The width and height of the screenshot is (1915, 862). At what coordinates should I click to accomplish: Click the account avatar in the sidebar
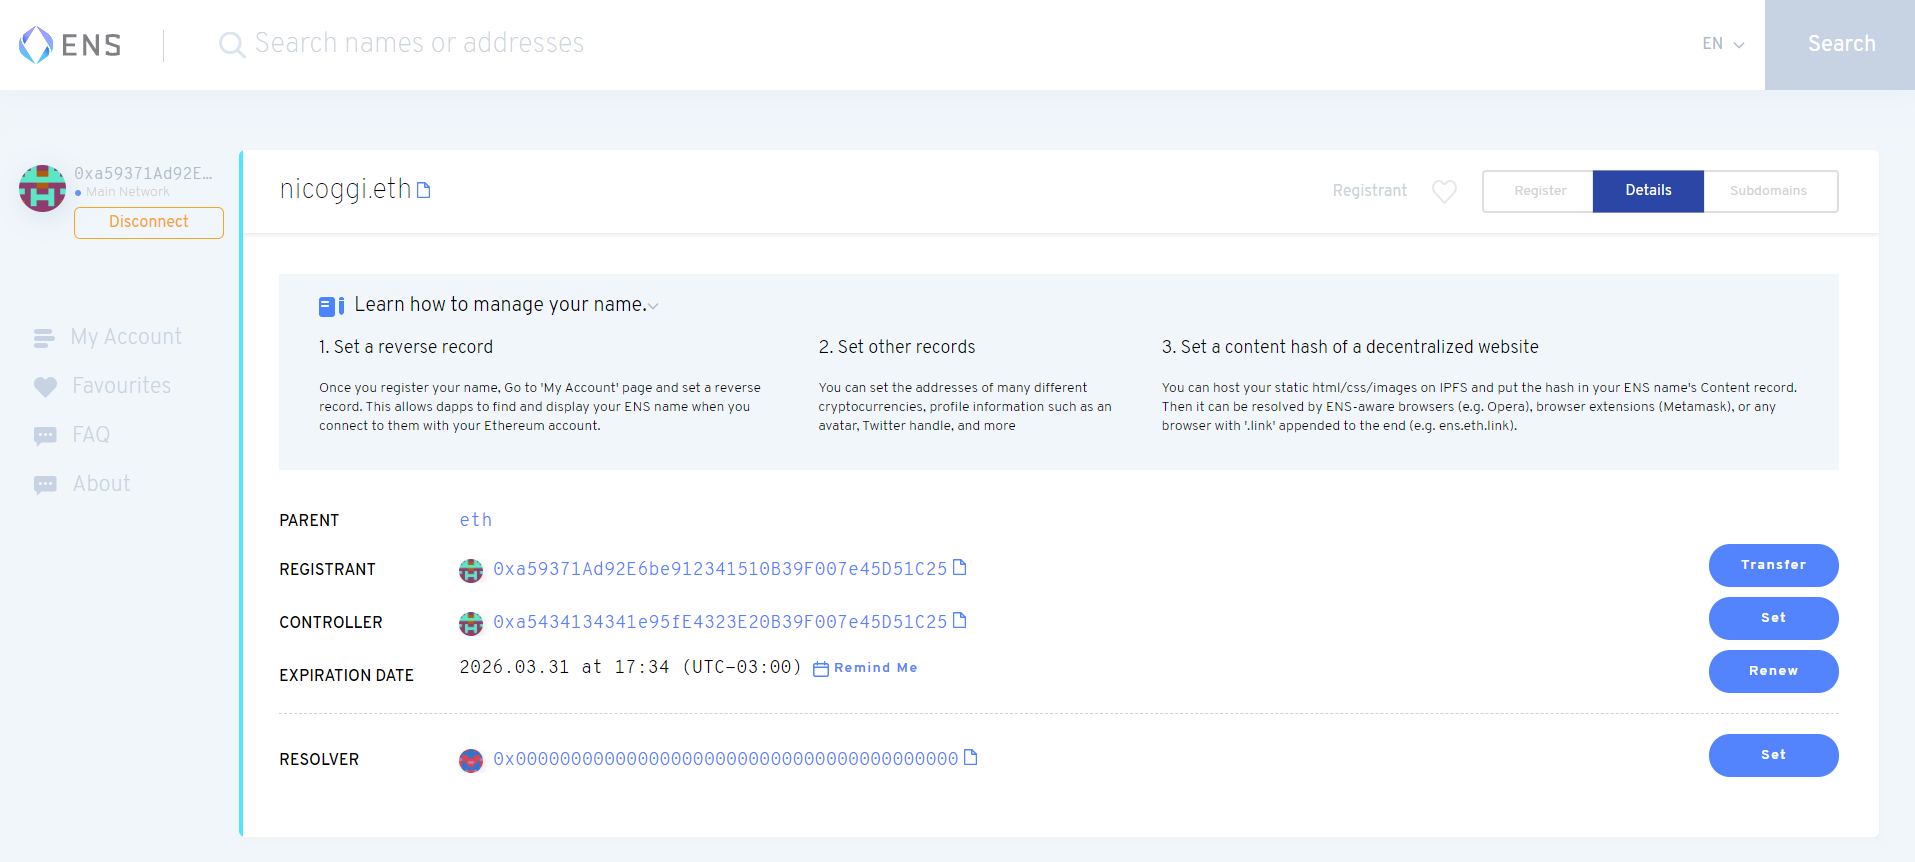(42, 188)
